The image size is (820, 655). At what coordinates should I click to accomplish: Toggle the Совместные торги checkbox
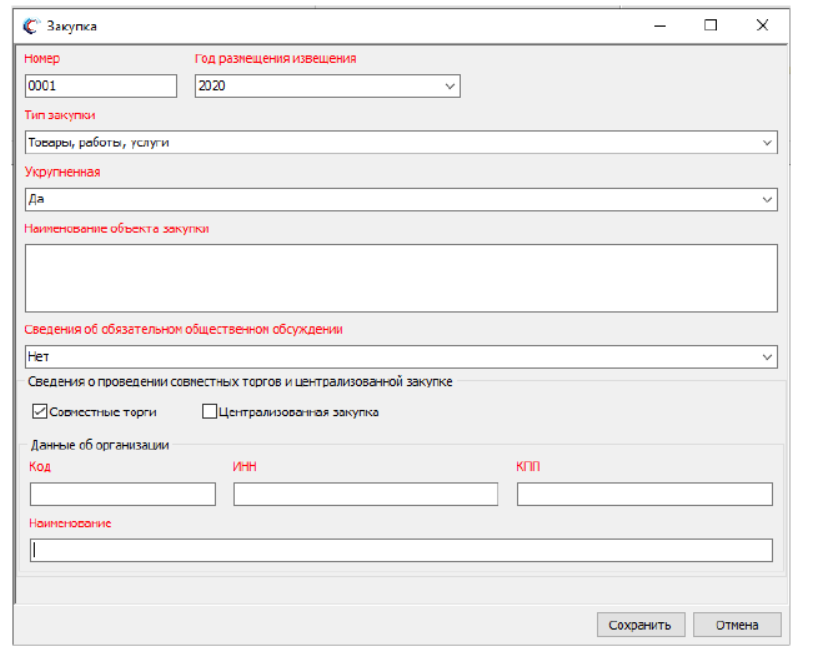pos(41,411)
